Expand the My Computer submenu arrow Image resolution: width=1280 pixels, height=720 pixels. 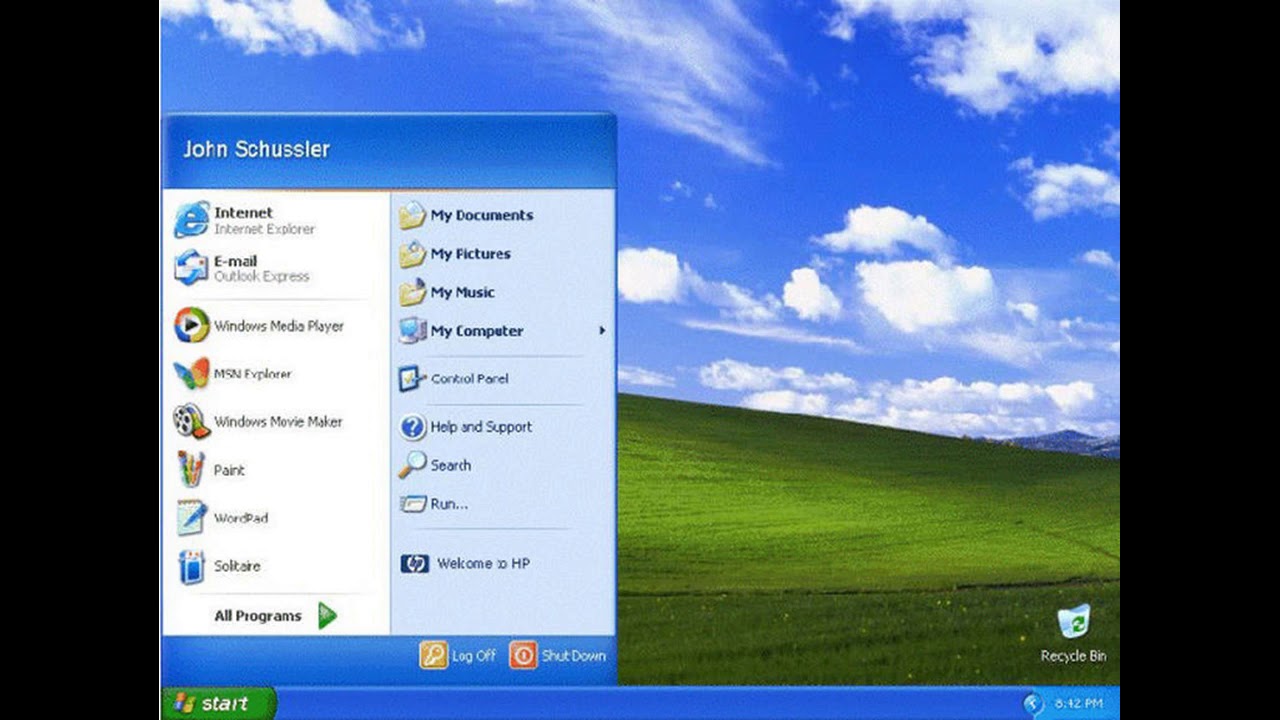[x=602, y=330]
